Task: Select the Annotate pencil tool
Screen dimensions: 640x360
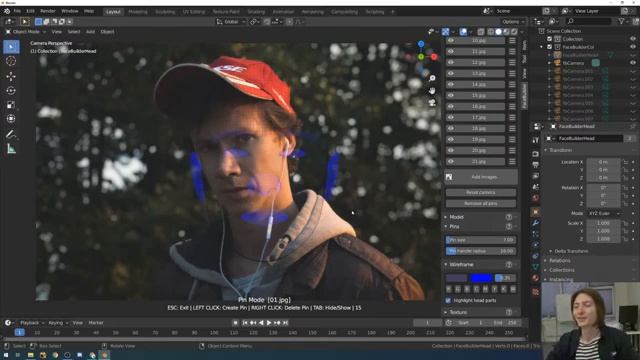Action: click(x=11, y=134)
